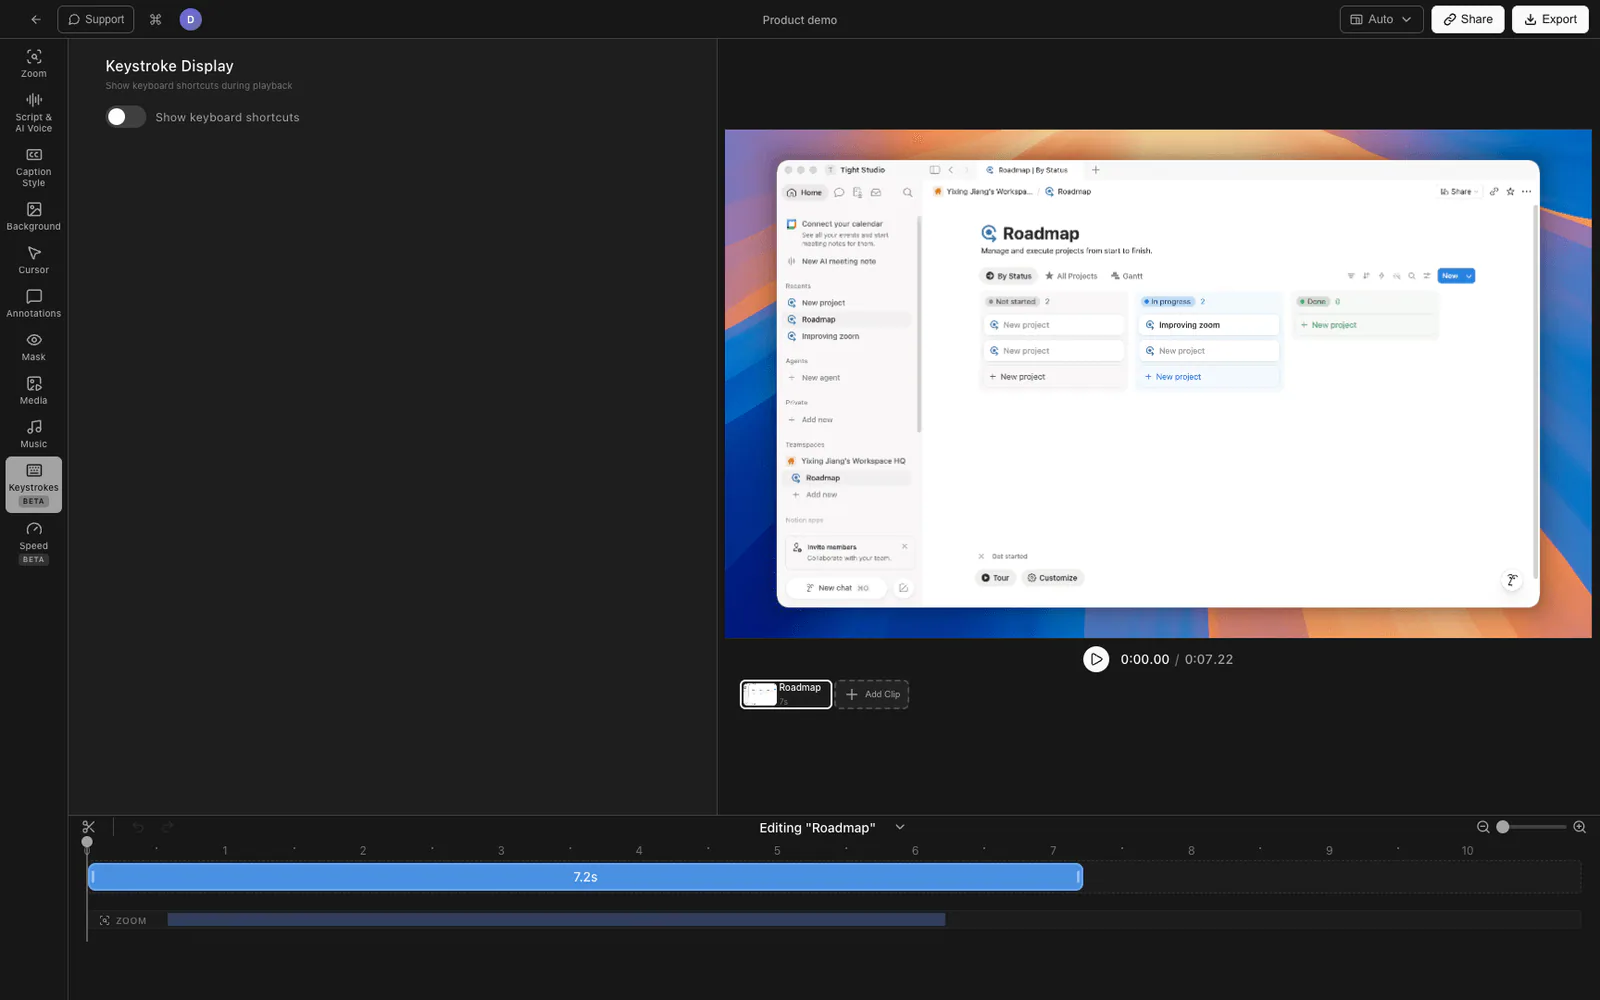Click the ZOOM track label
This screenshot has height=1000, width=1600.
coord(123,920)
